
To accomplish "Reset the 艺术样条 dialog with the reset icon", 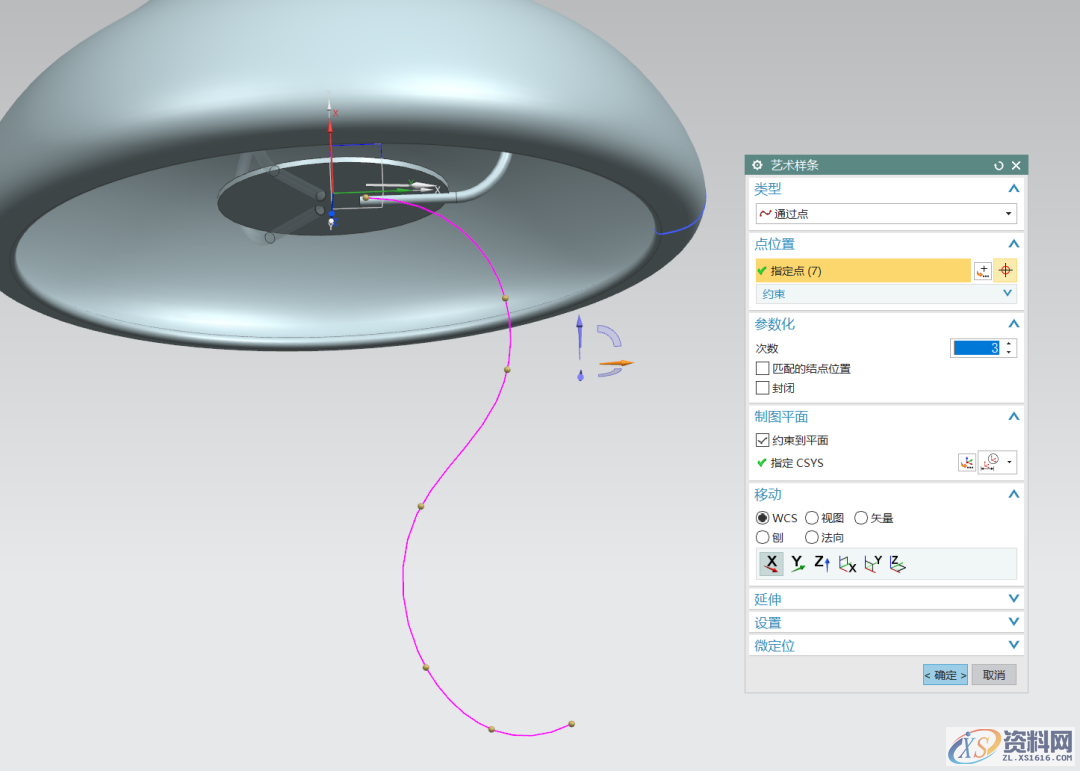I will [998, 166].
